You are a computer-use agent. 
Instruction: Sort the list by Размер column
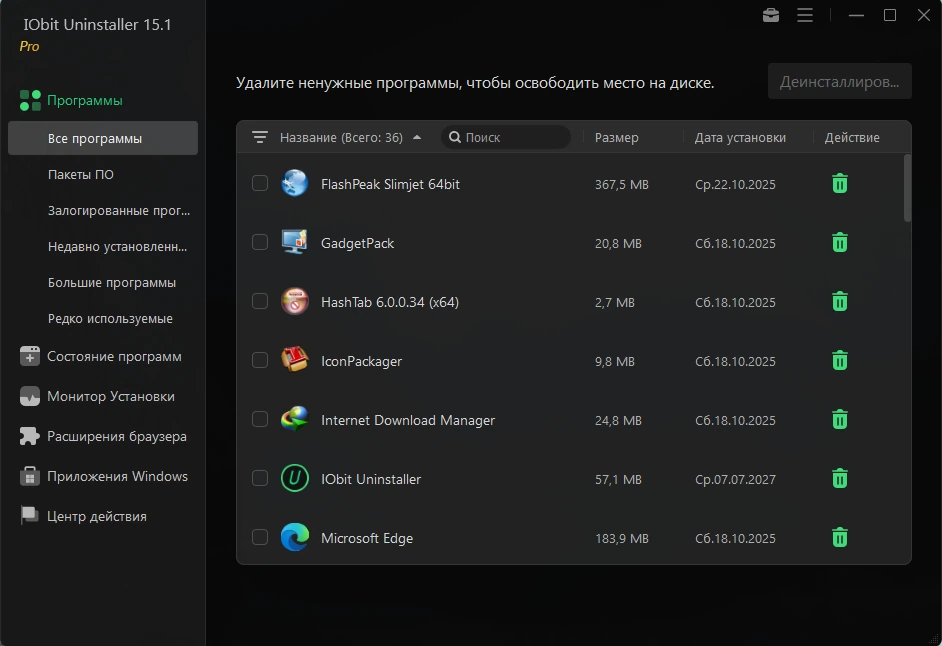pos(616,138)
